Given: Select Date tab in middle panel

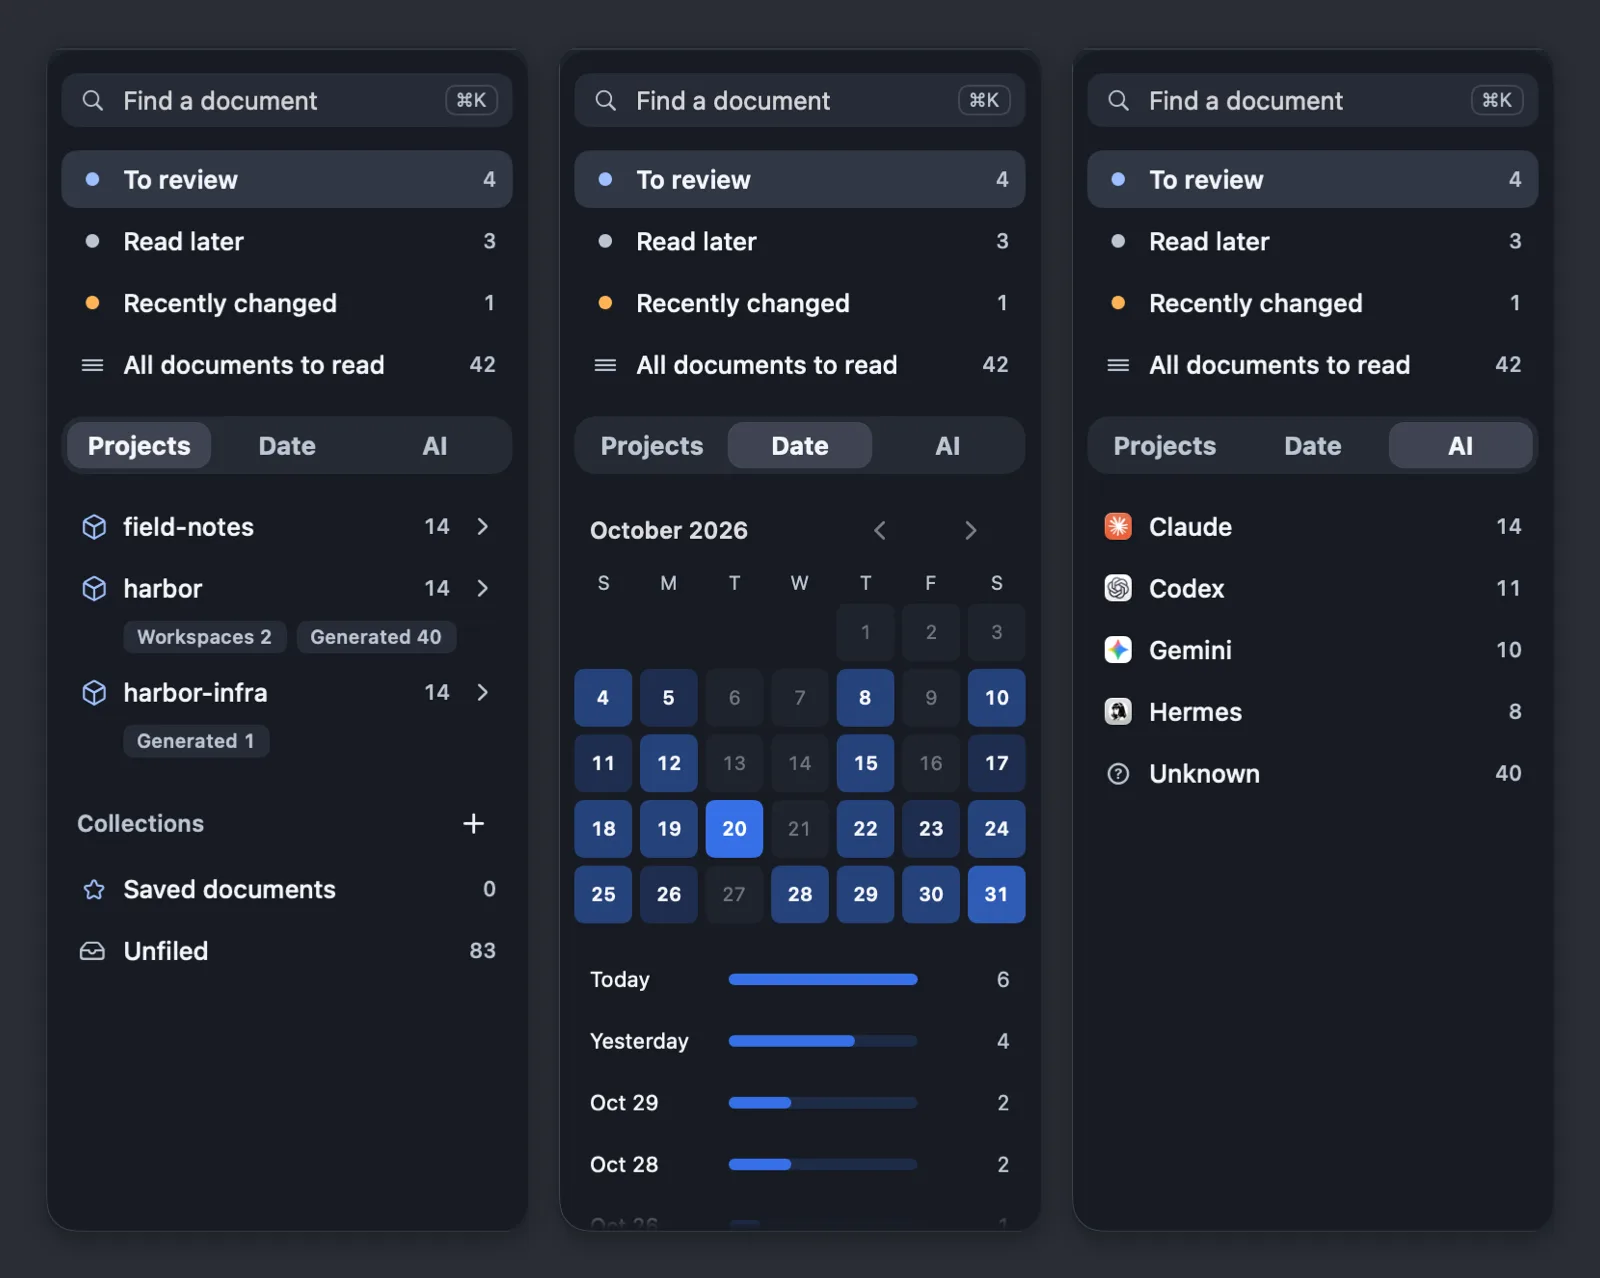Looking at the screenshot, I should 800,445.
